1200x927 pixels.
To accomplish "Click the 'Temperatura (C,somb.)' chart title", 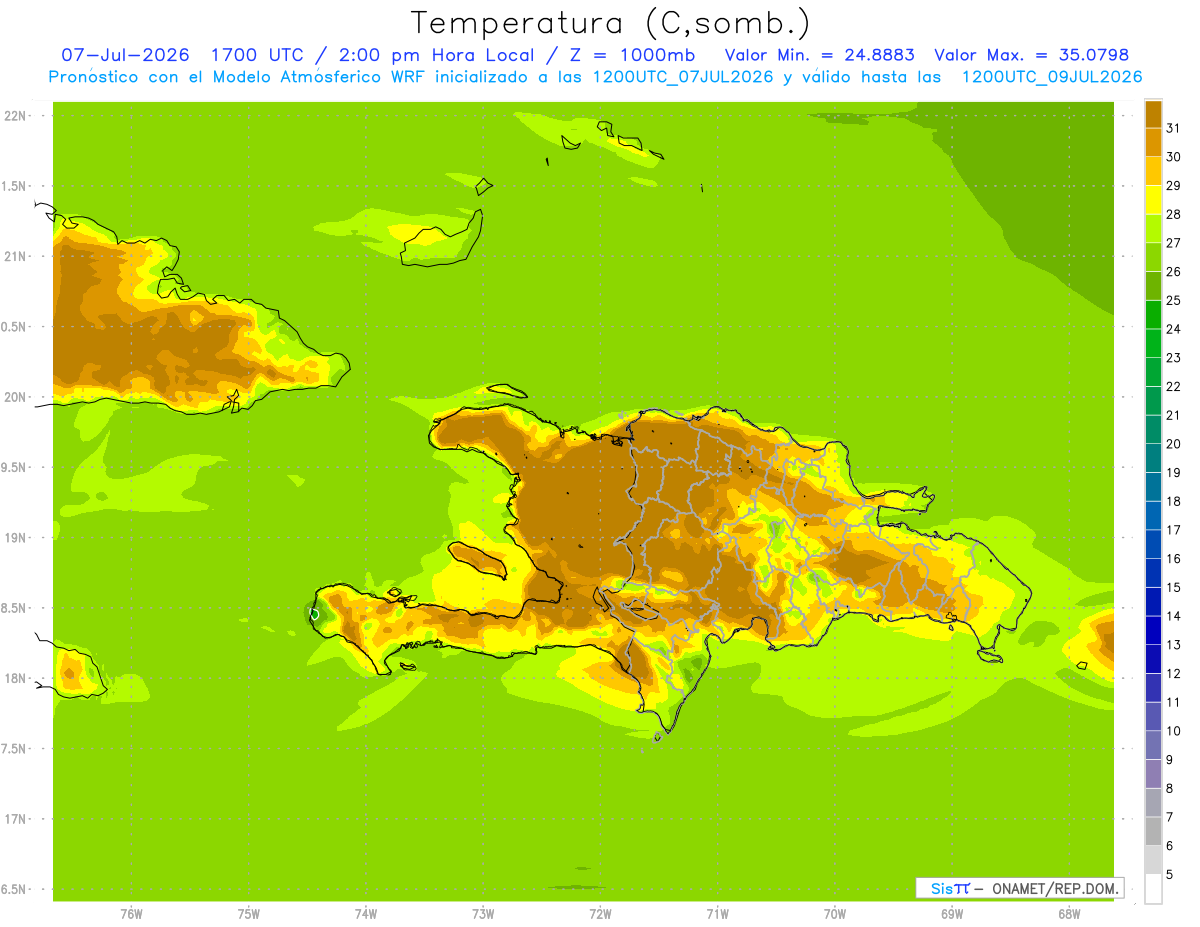I will click(x=610, y=23).
